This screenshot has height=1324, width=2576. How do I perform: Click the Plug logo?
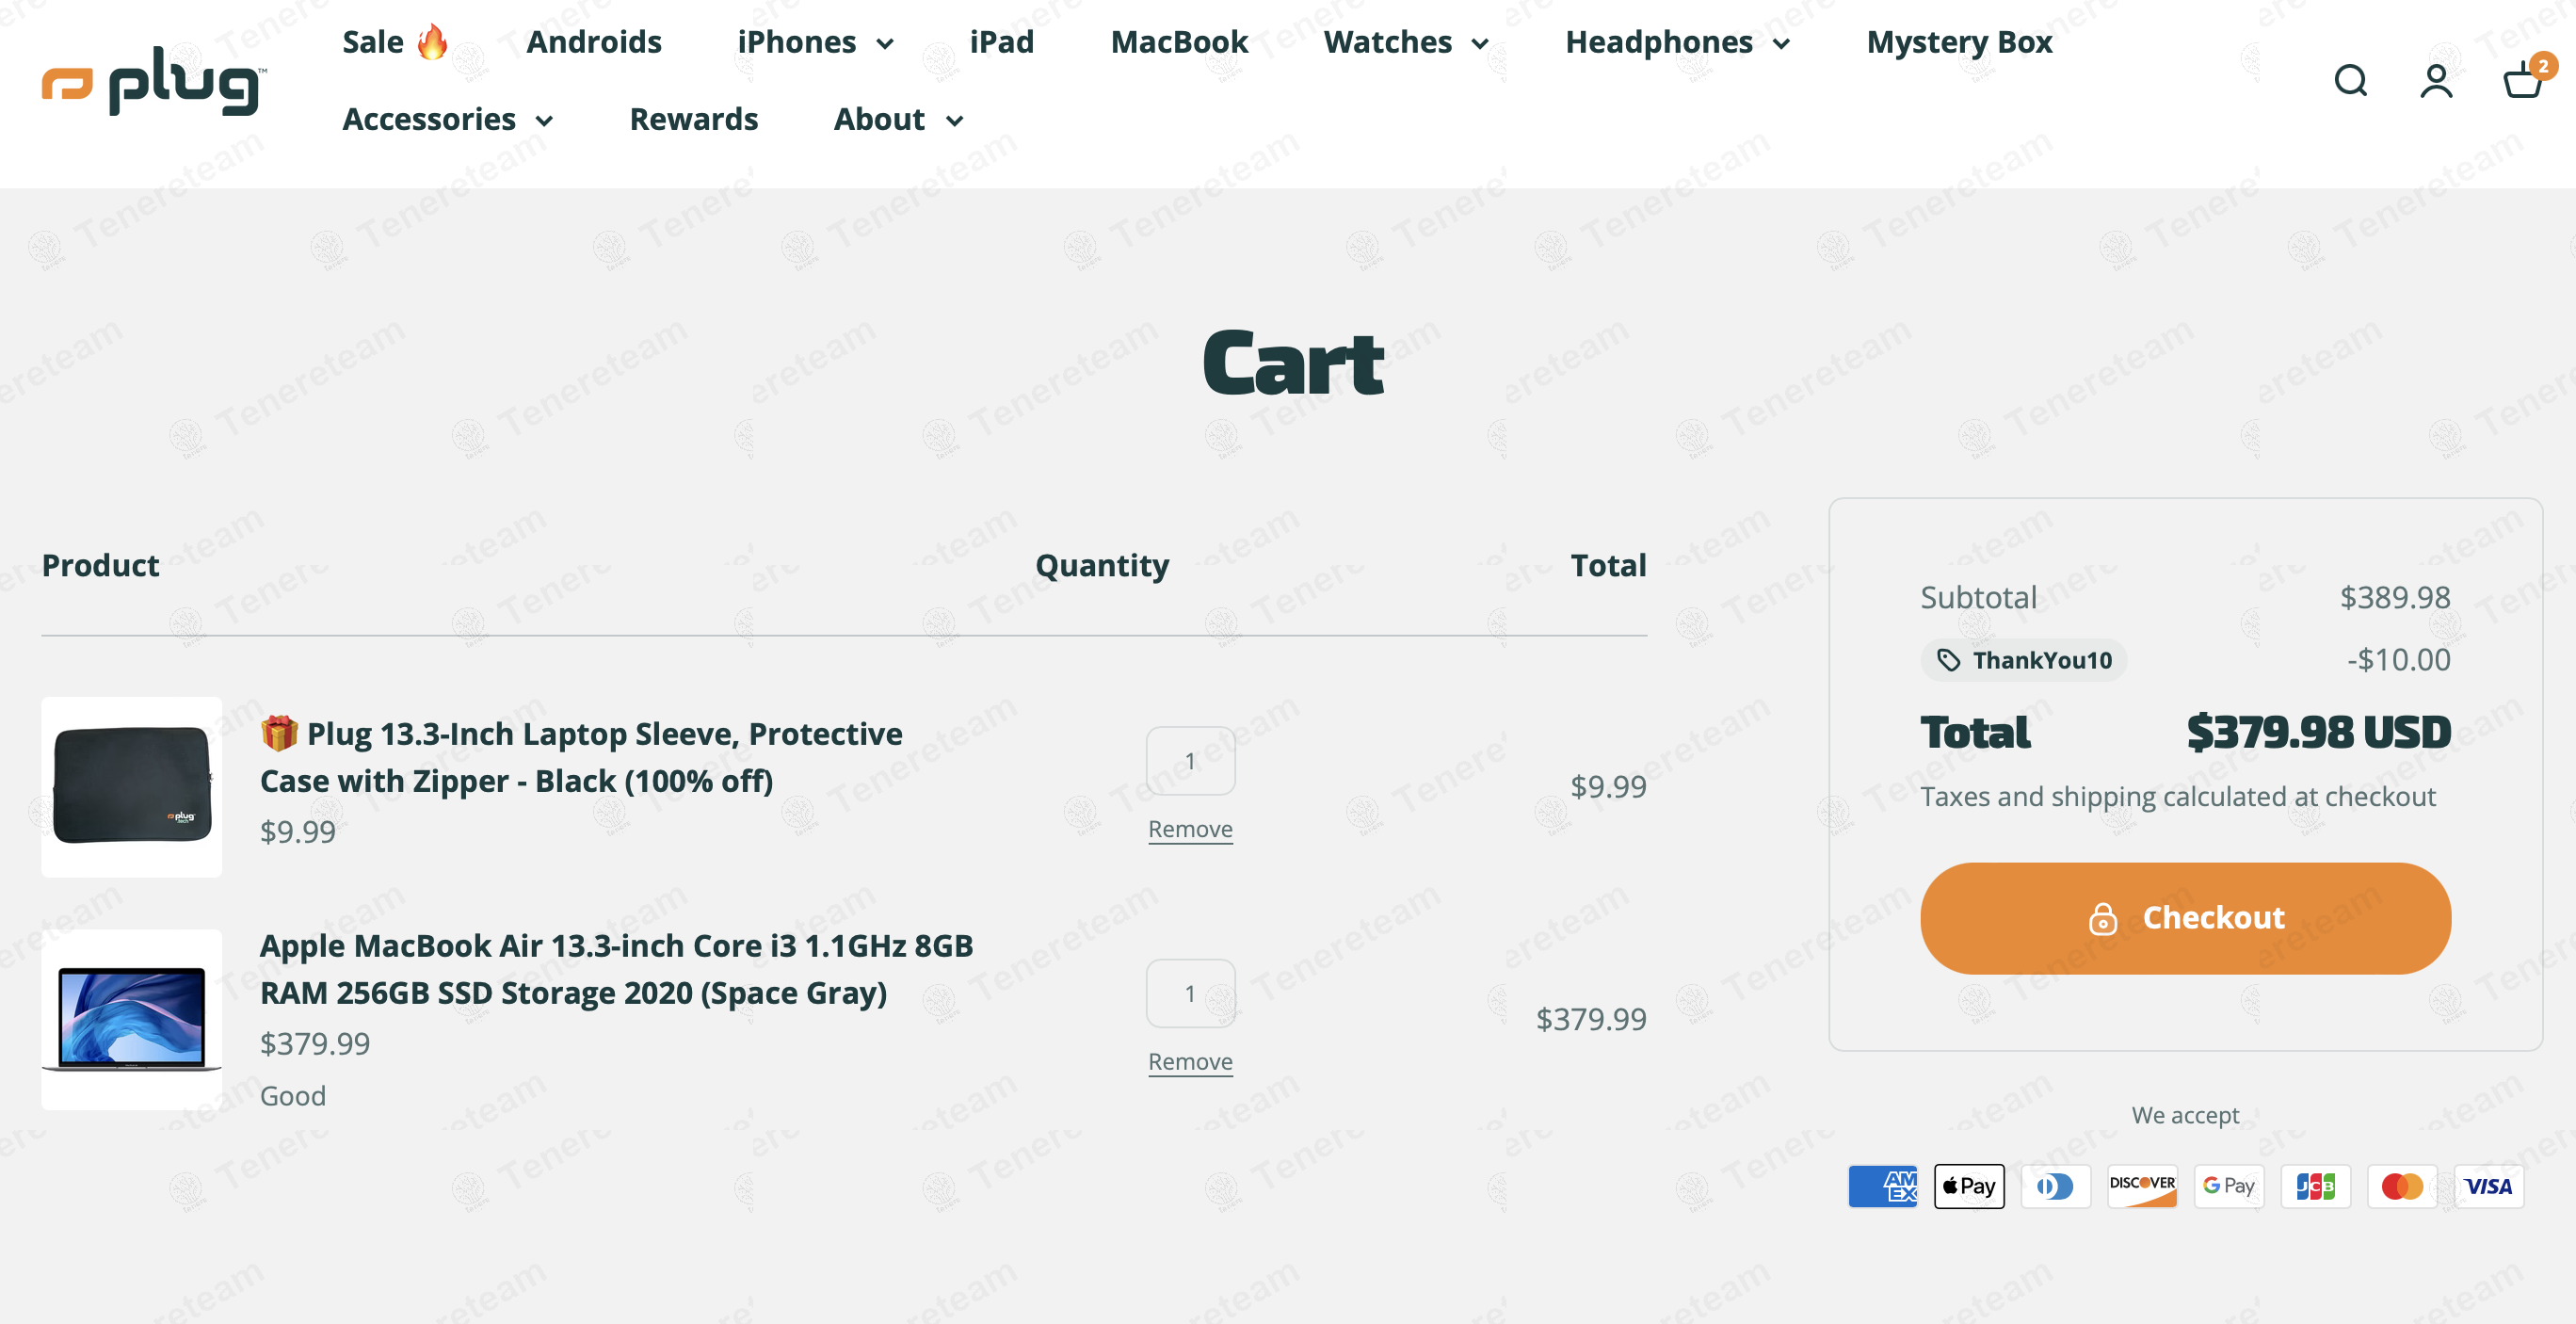coord(154,82)
